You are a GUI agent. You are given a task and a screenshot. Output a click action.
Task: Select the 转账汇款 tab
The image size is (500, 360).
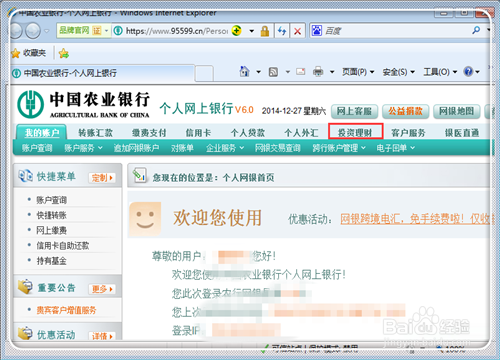tap(95, 133)
